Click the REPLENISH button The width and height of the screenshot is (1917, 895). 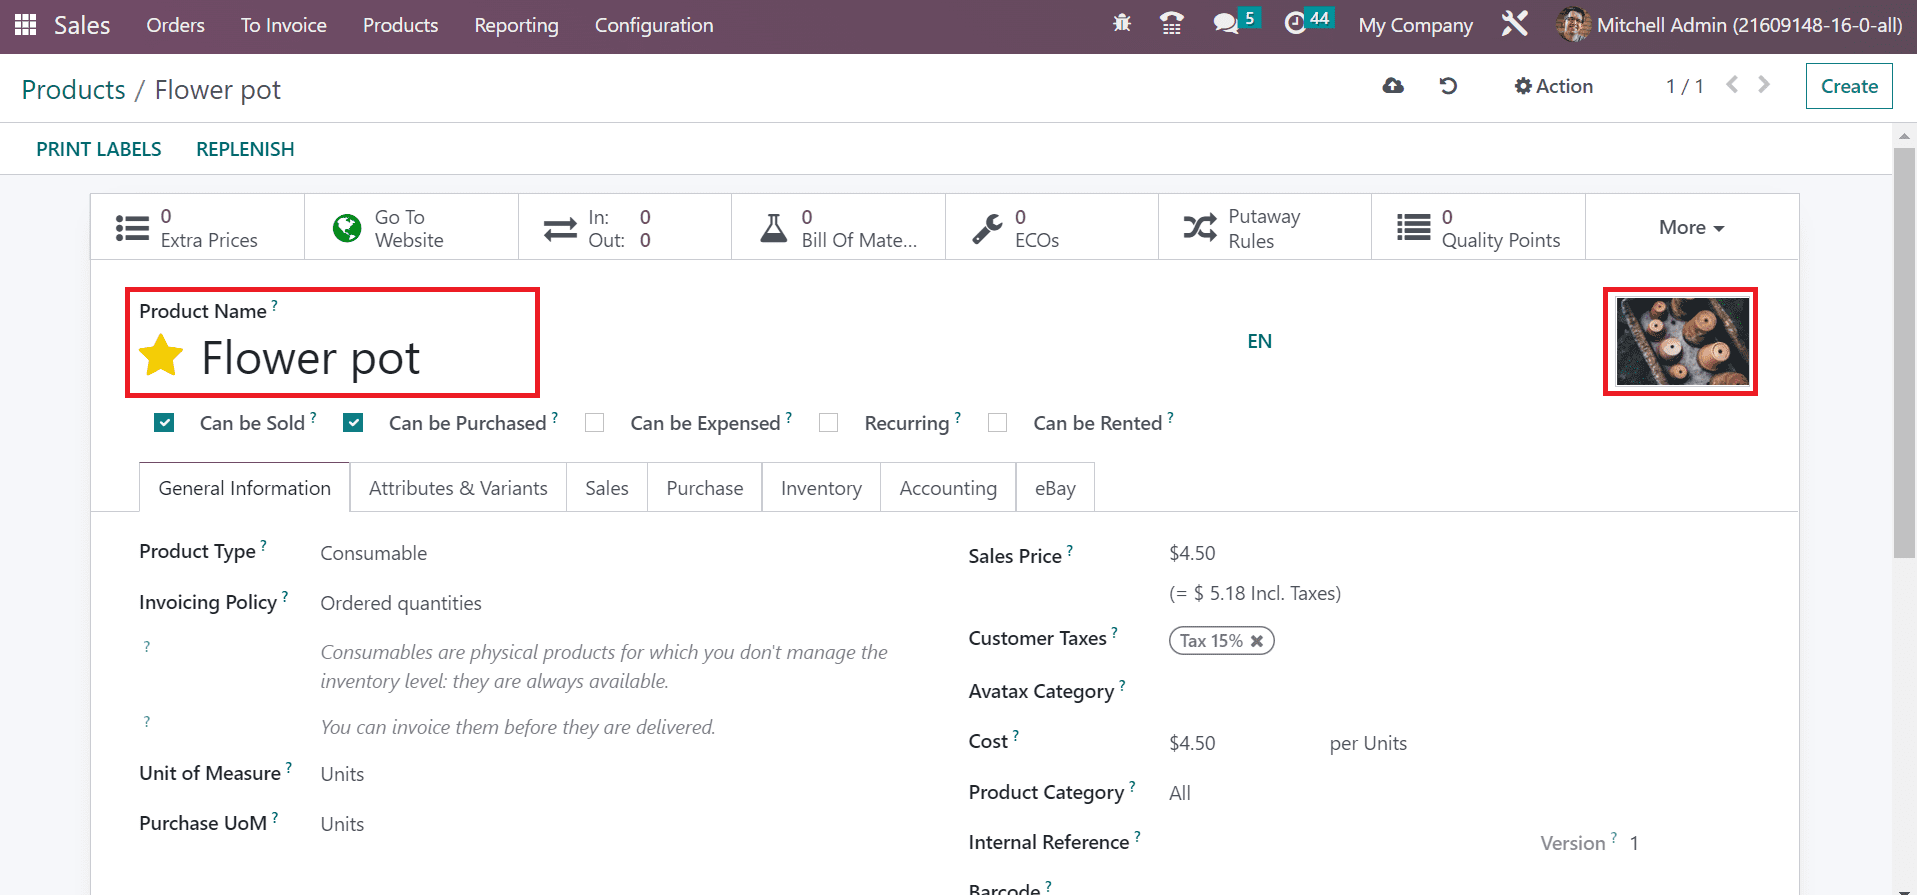click(245, 149)
